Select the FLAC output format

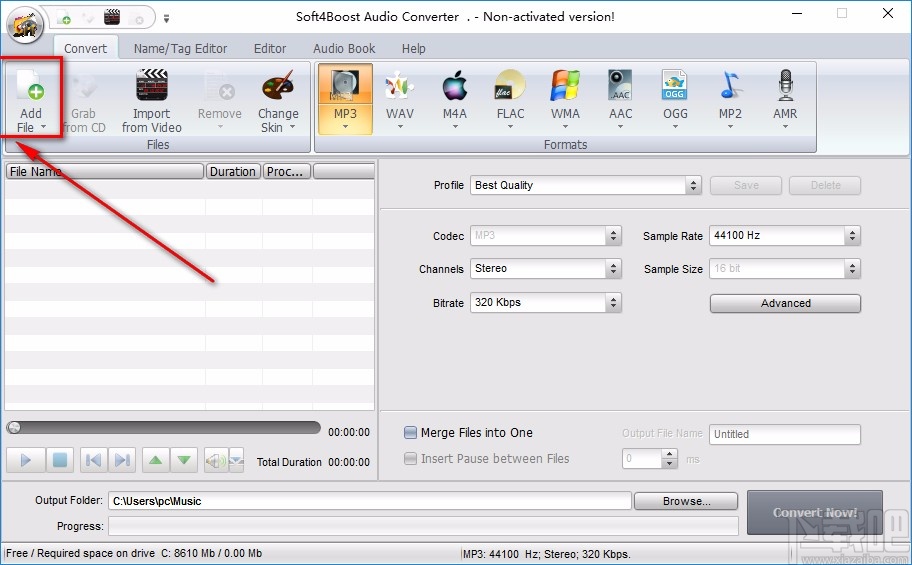coord(510,99)
